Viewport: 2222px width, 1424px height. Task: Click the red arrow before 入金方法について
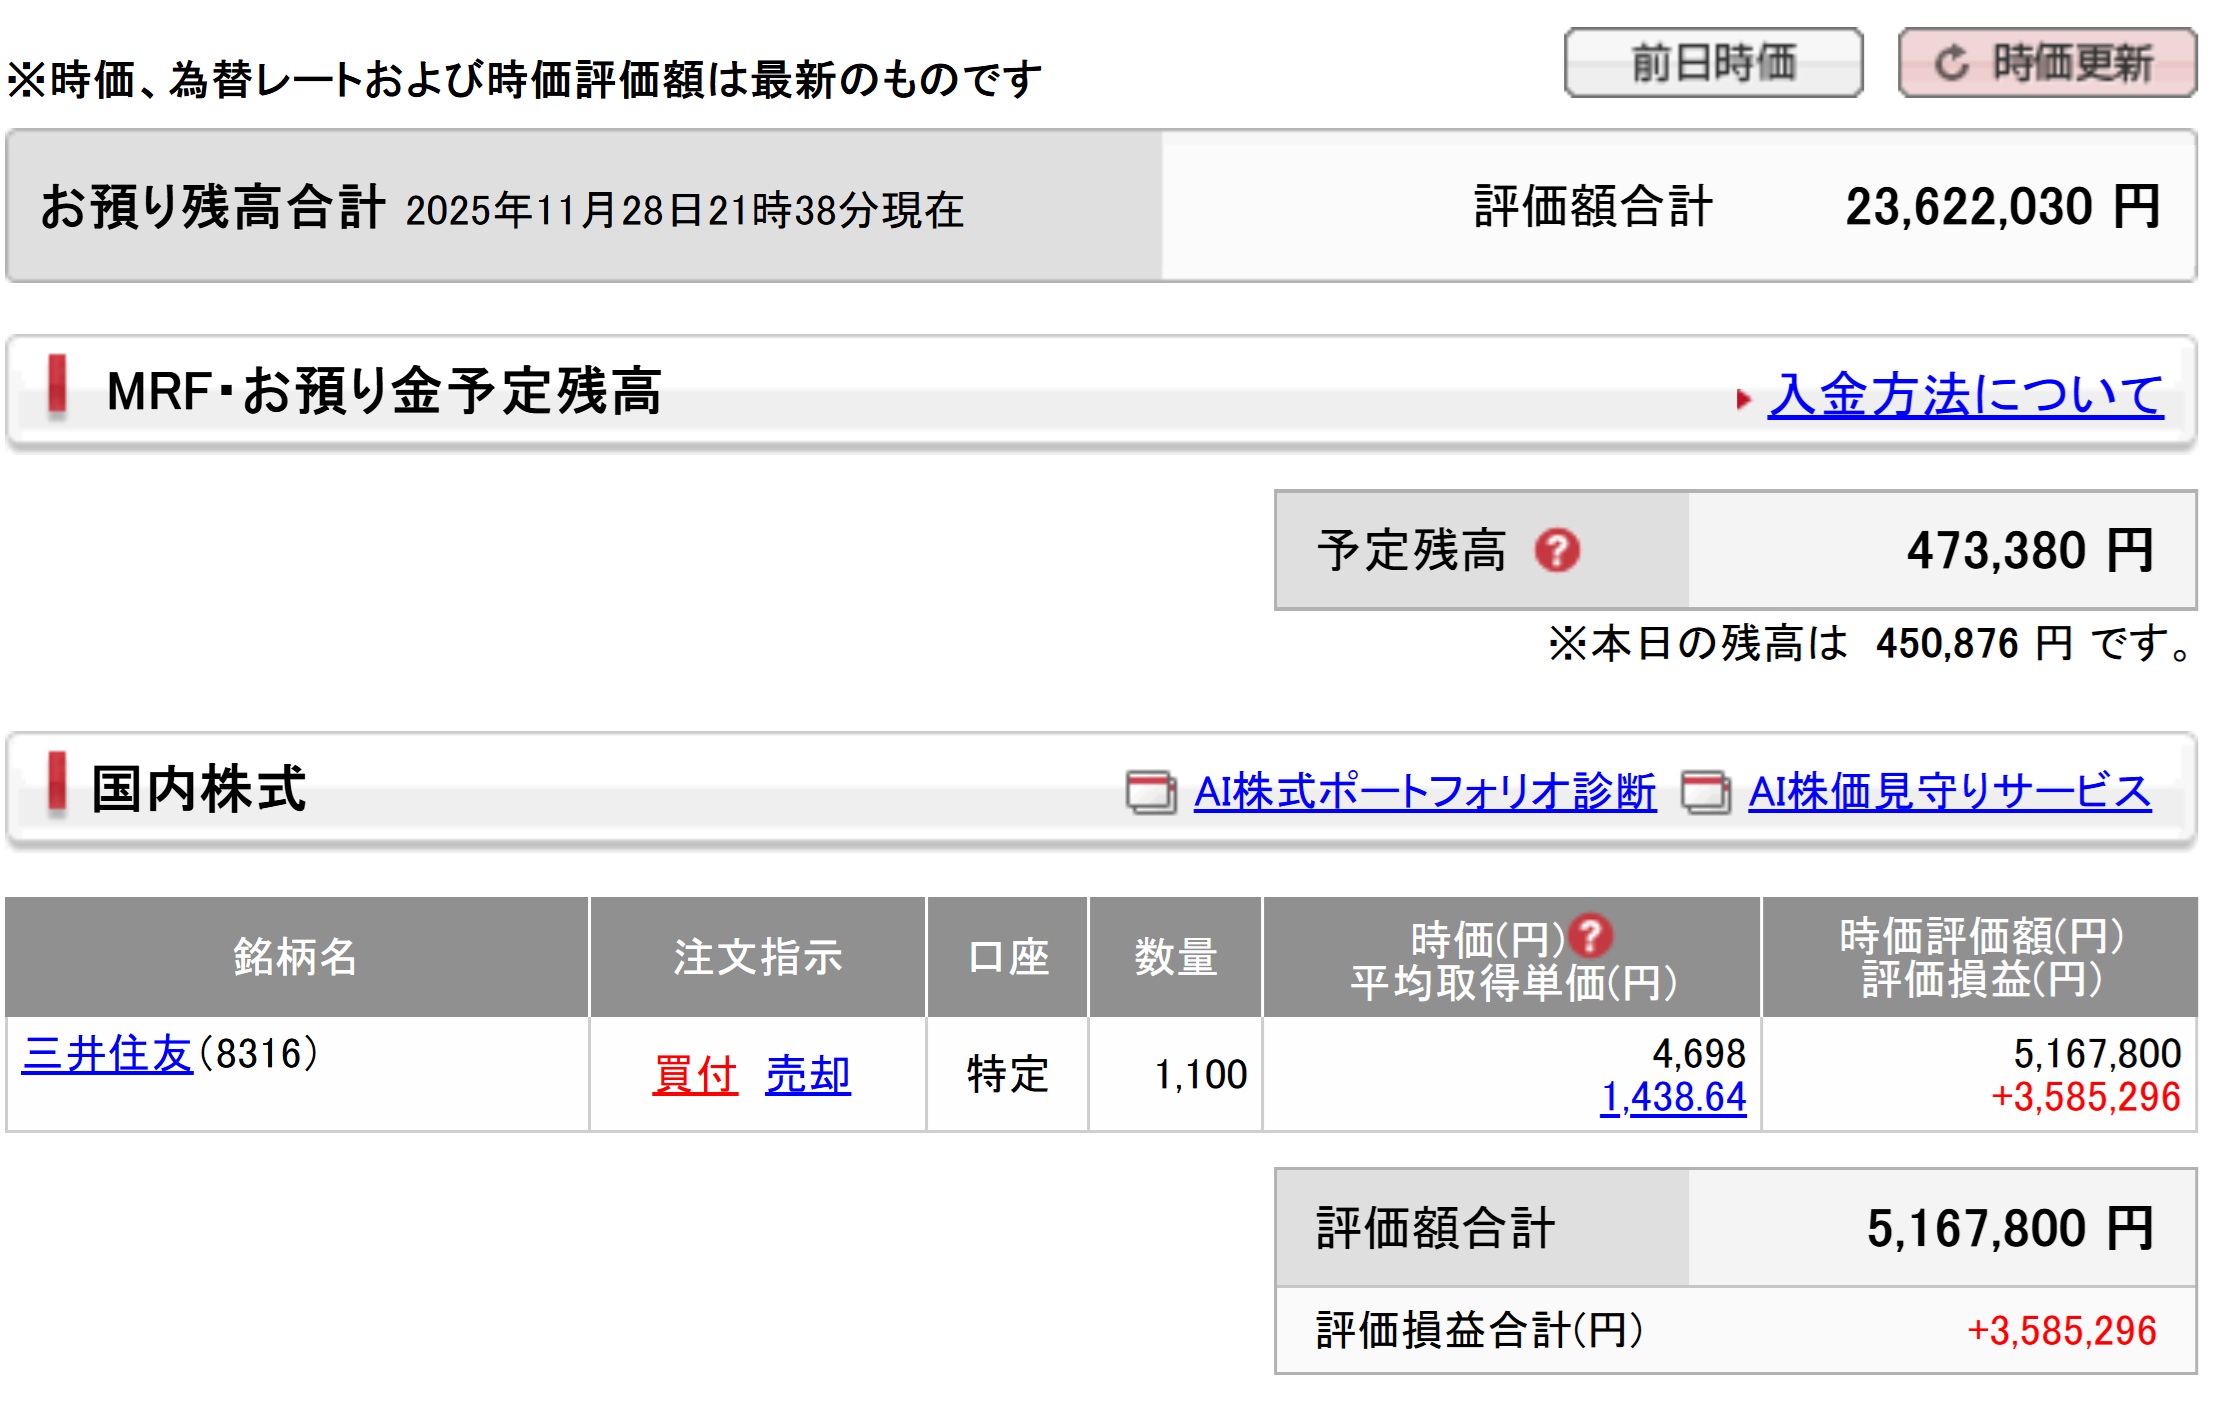[1743, 399]
